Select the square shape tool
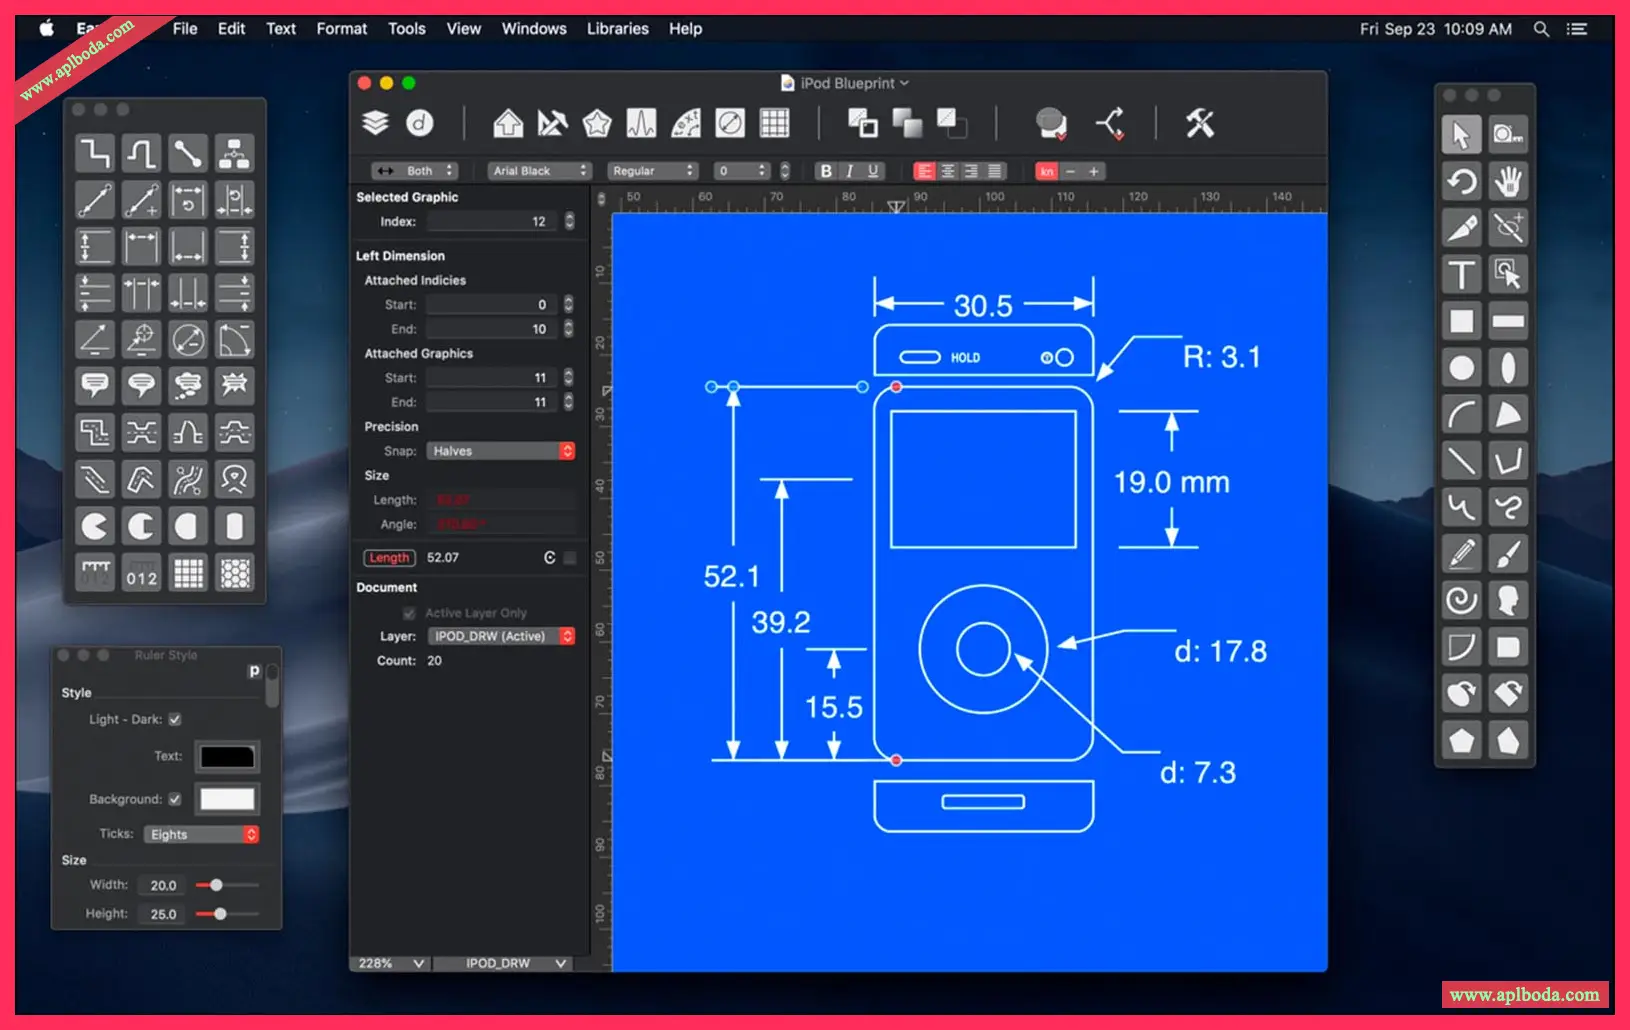This screenshot has height=1030, width=1630. 1461,321
